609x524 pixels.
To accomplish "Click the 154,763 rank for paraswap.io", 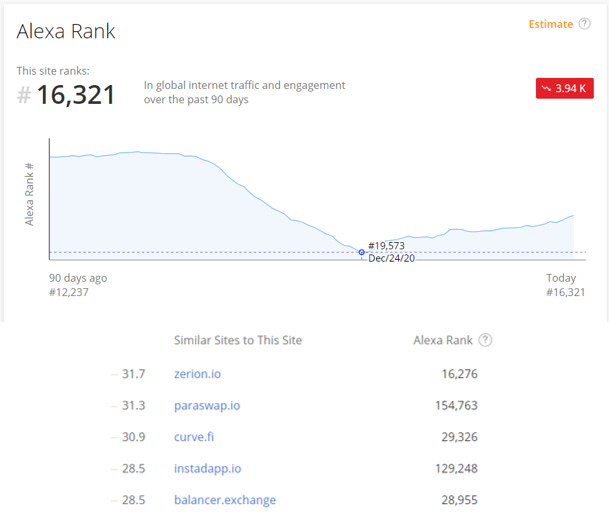I will click(456, 405).
